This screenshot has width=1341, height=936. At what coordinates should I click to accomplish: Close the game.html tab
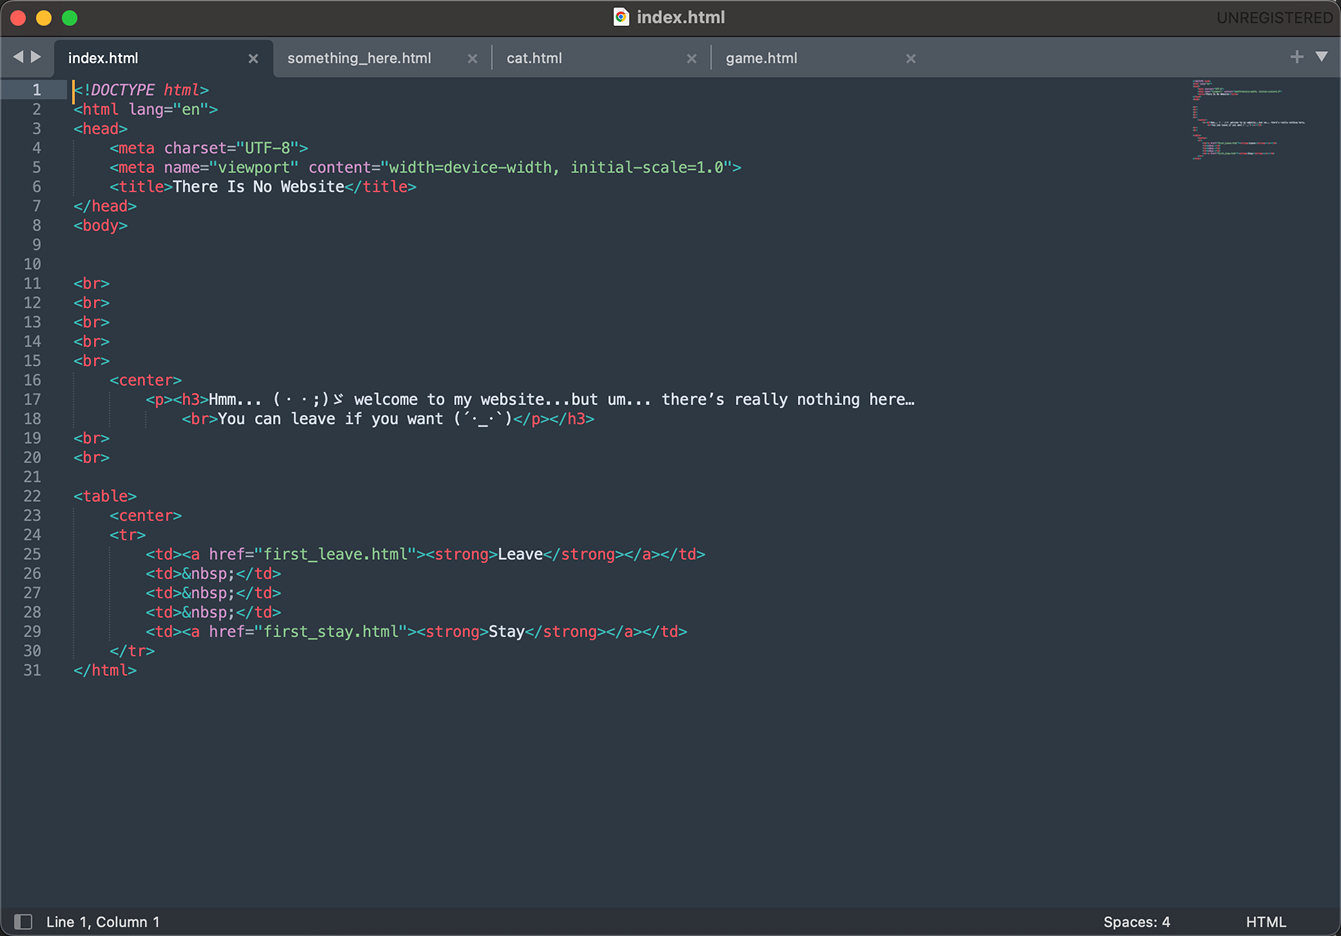(910, 59)
